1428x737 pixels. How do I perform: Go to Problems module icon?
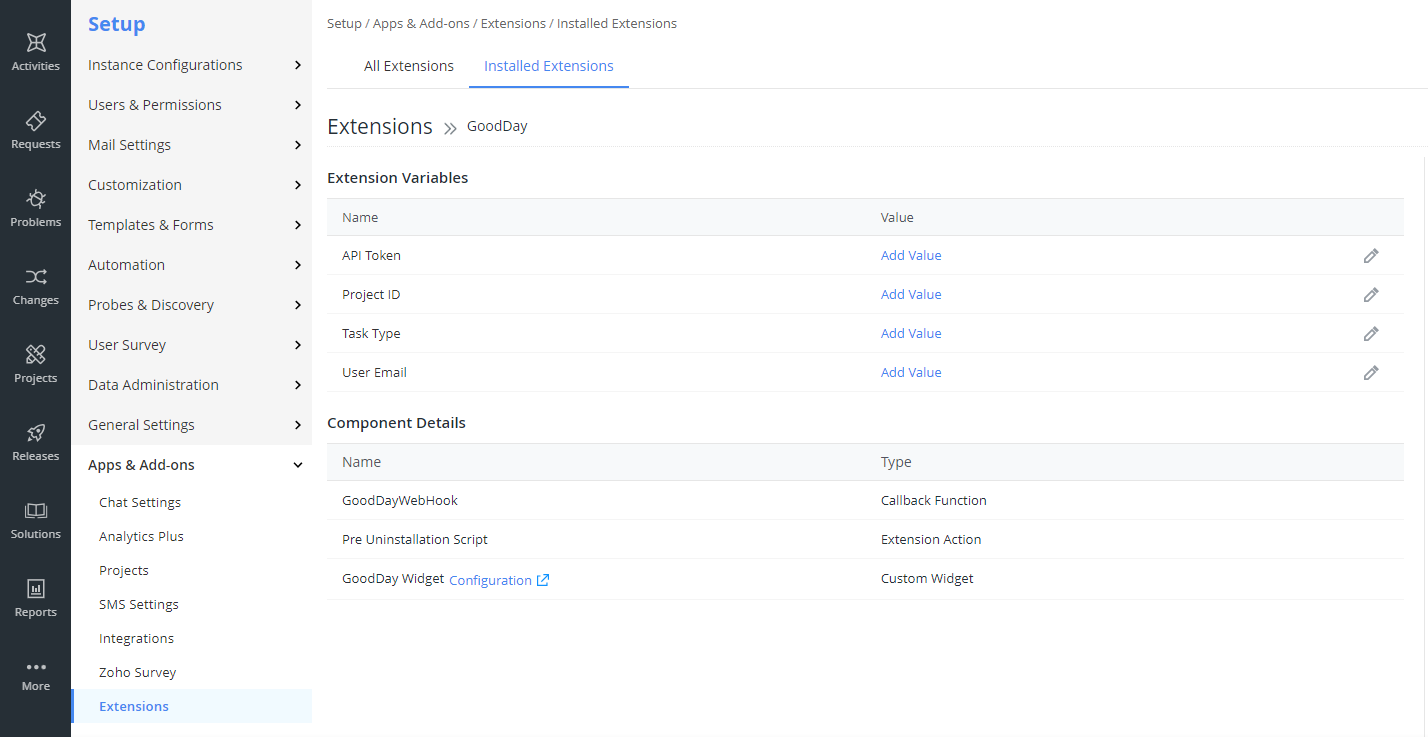(x=36, y=199)
